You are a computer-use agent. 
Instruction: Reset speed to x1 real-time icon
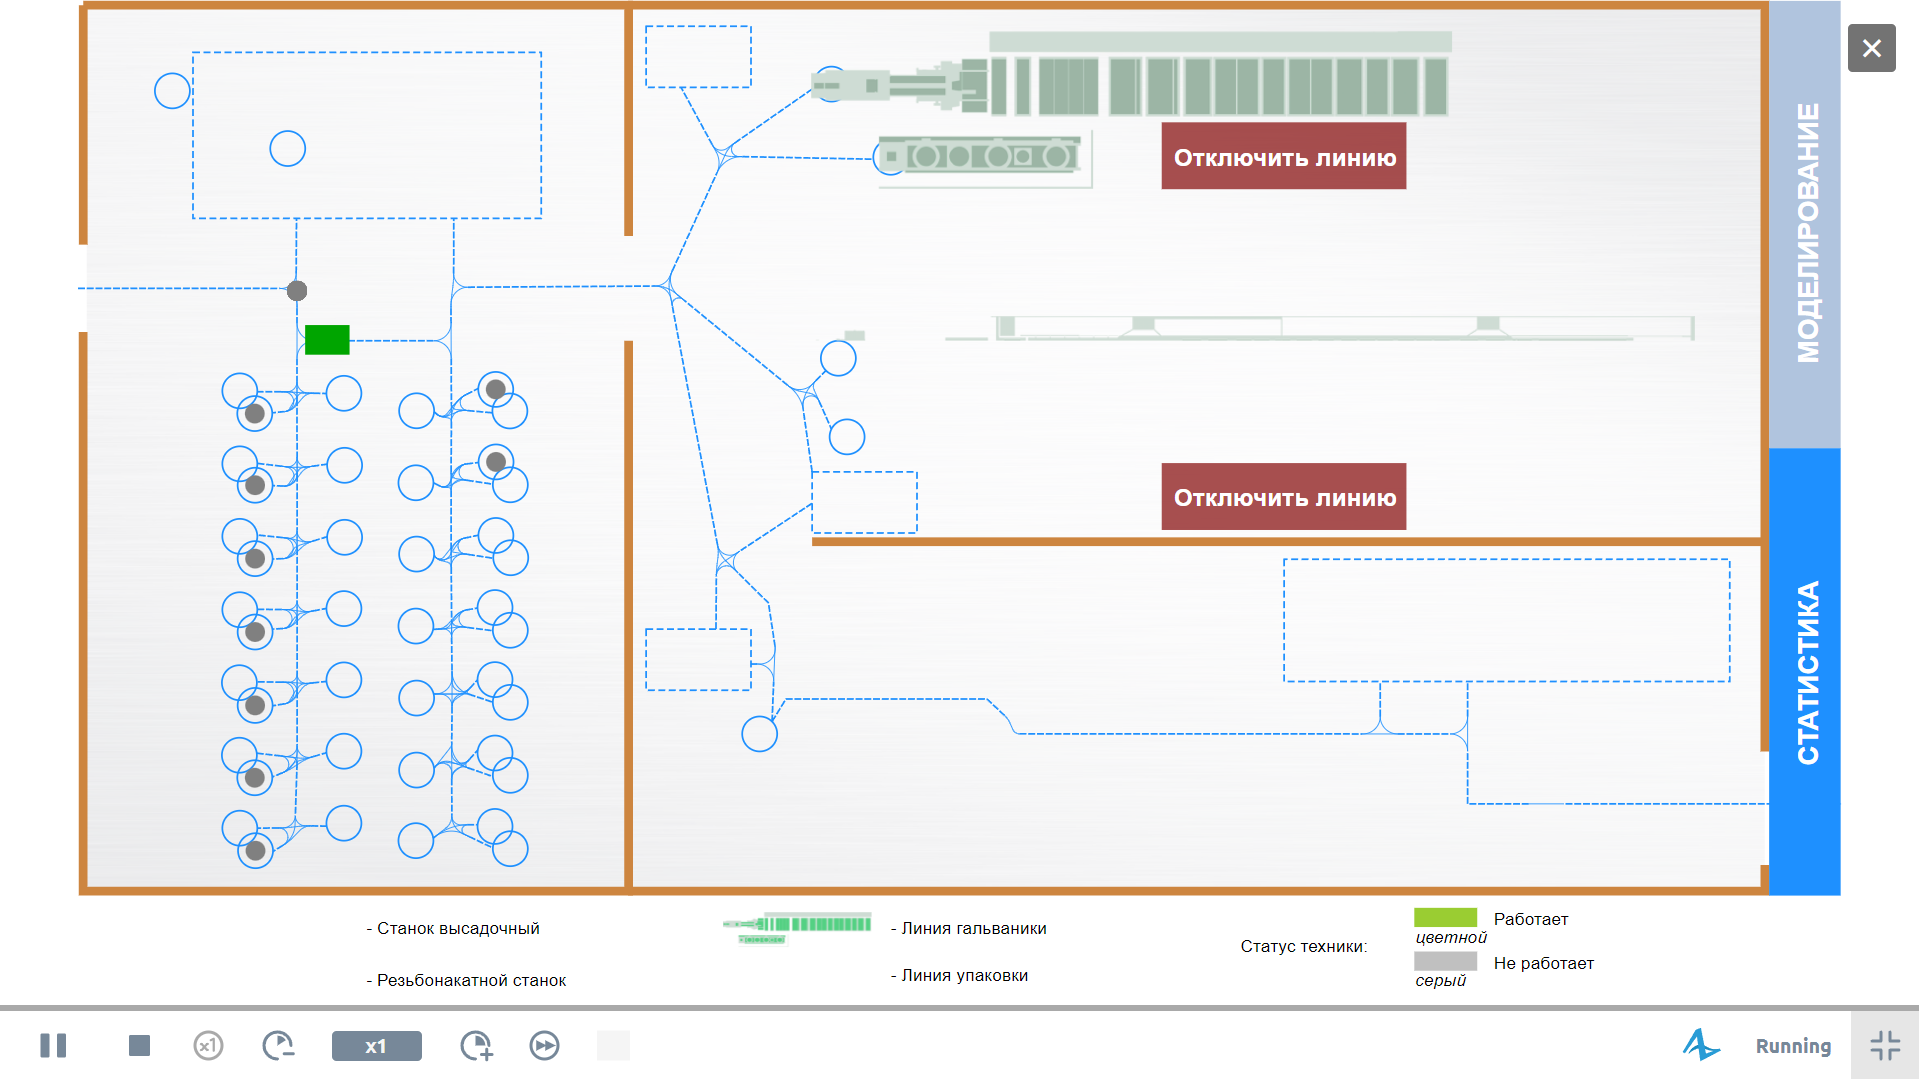[208, 1046]
